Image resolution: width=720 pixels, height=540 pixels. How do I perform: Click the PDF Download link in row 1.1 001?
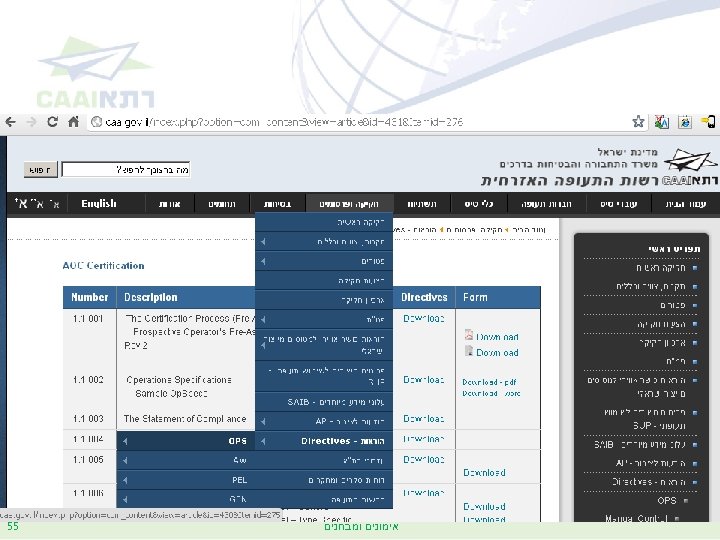pyautogui.click(x=497, y=337)
